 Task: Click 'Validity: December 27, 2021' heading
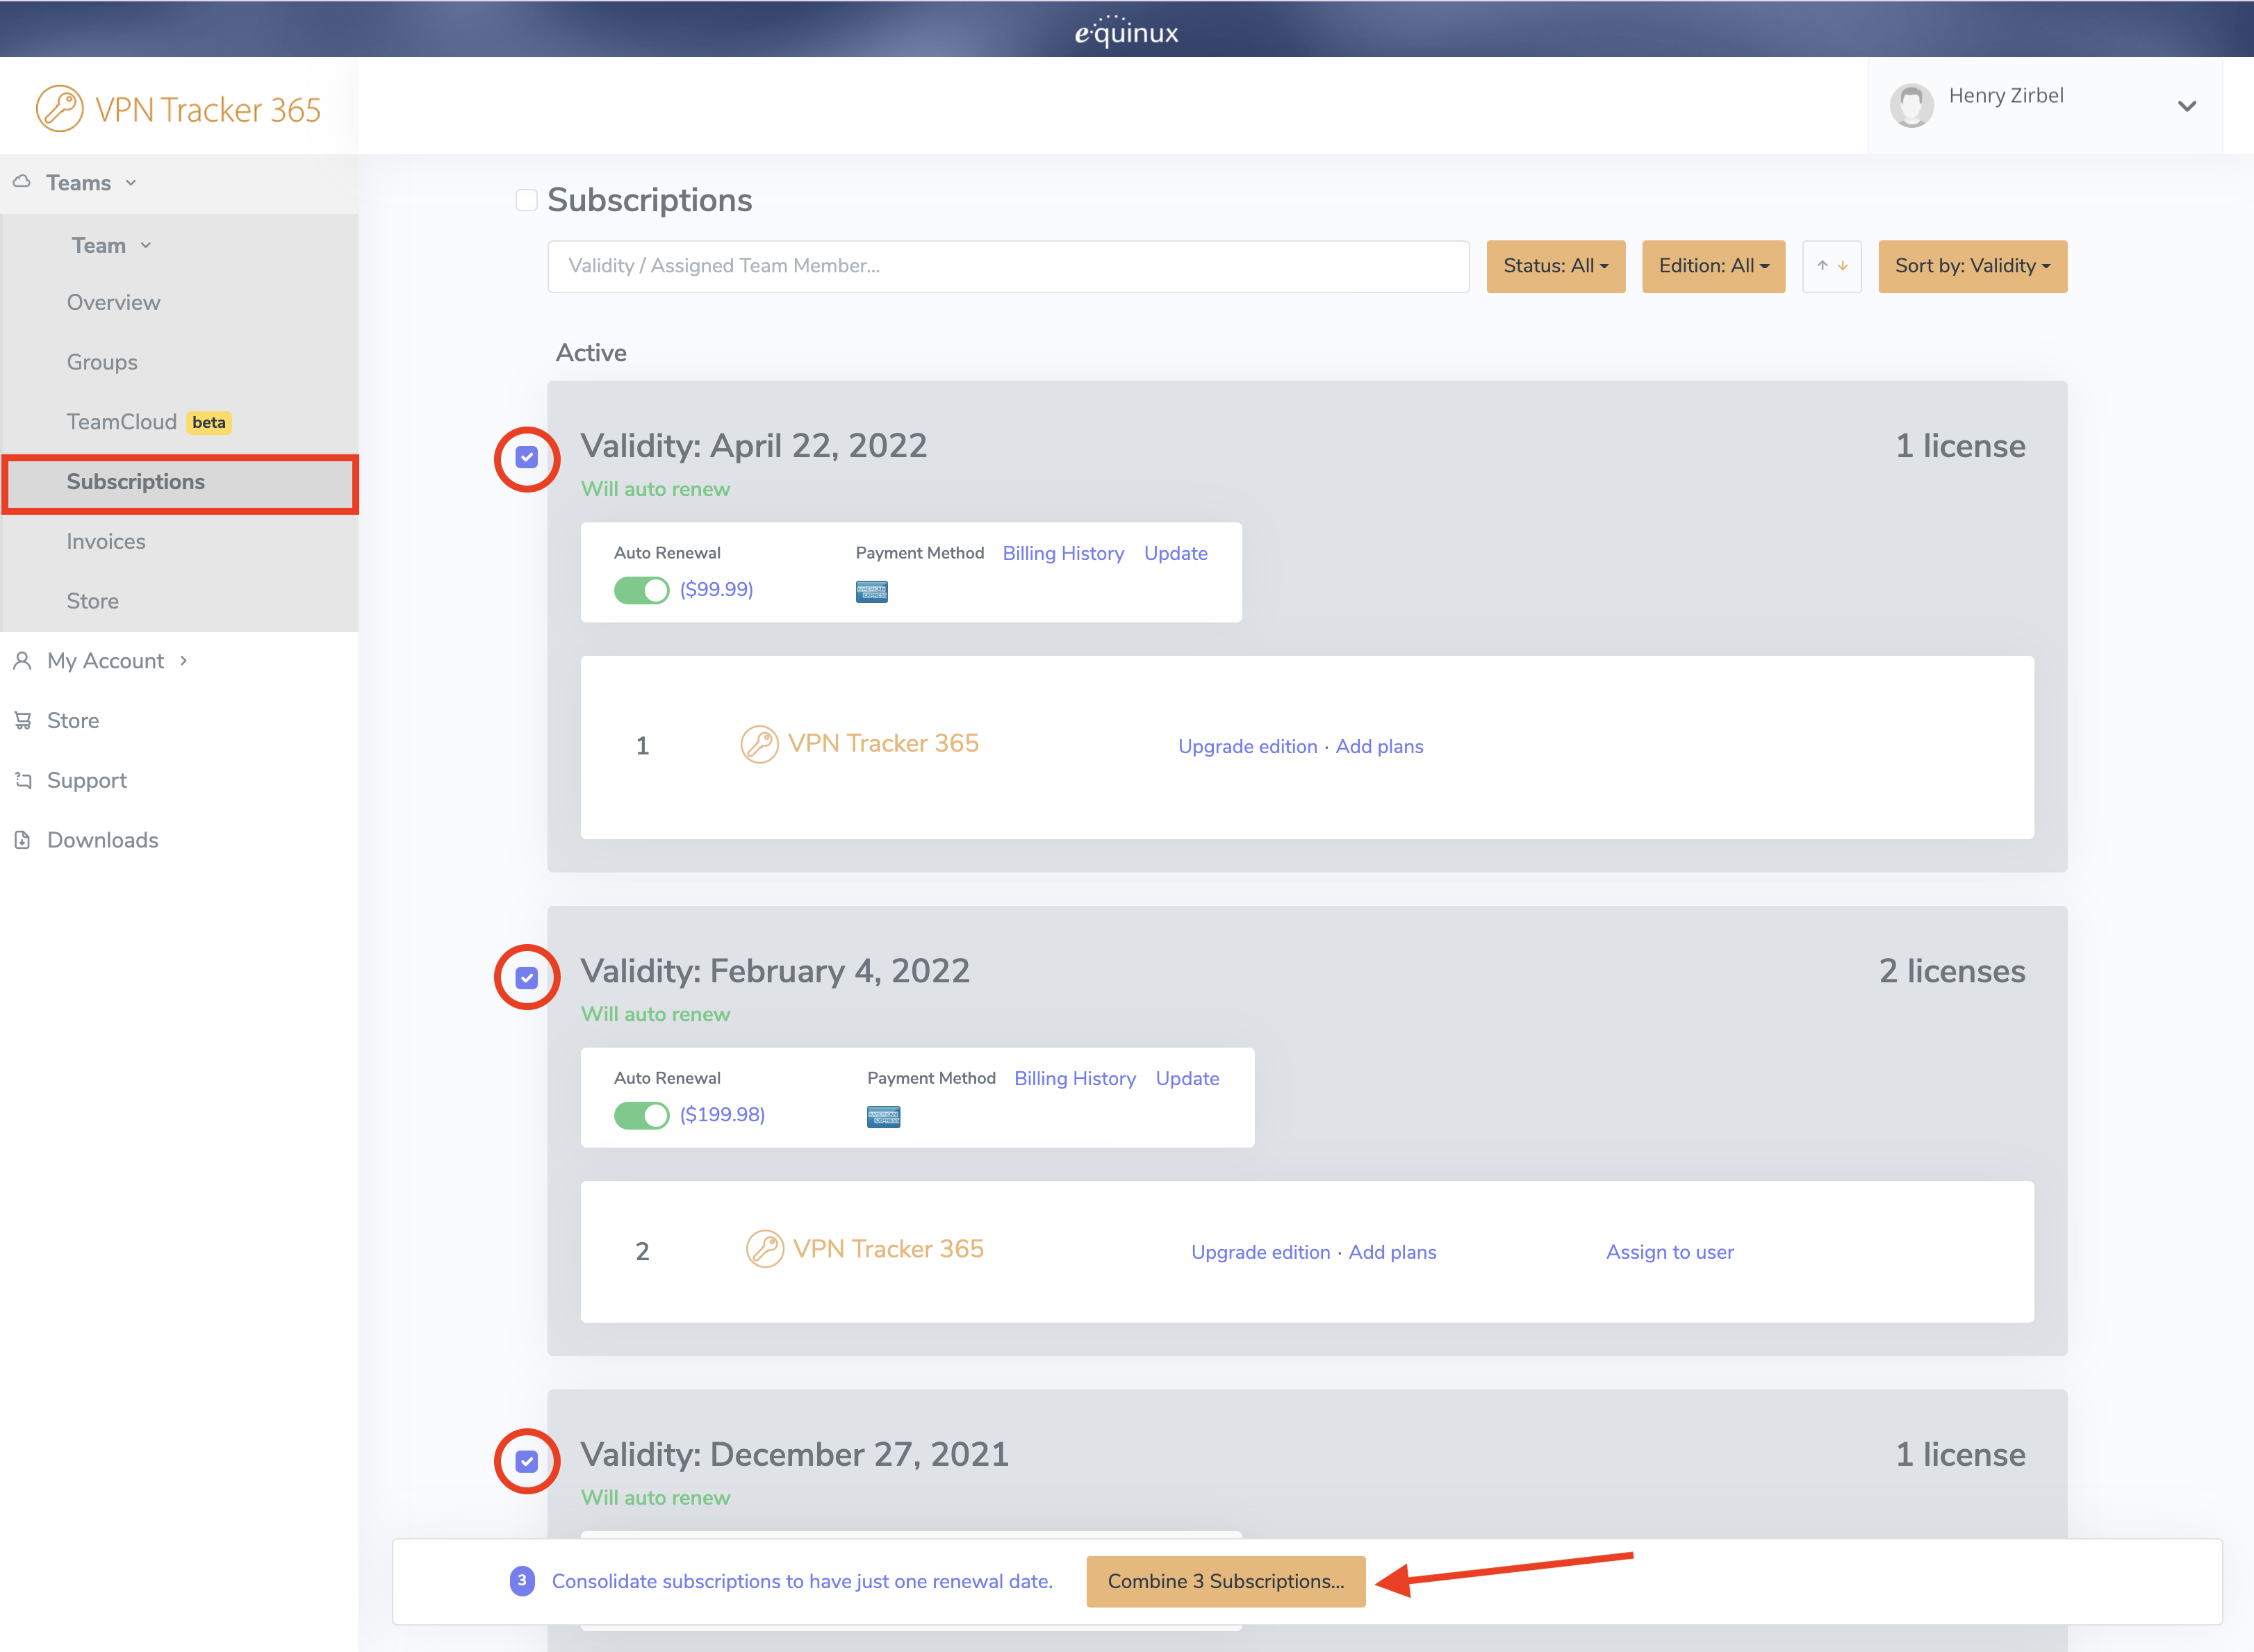(794, 1454)
